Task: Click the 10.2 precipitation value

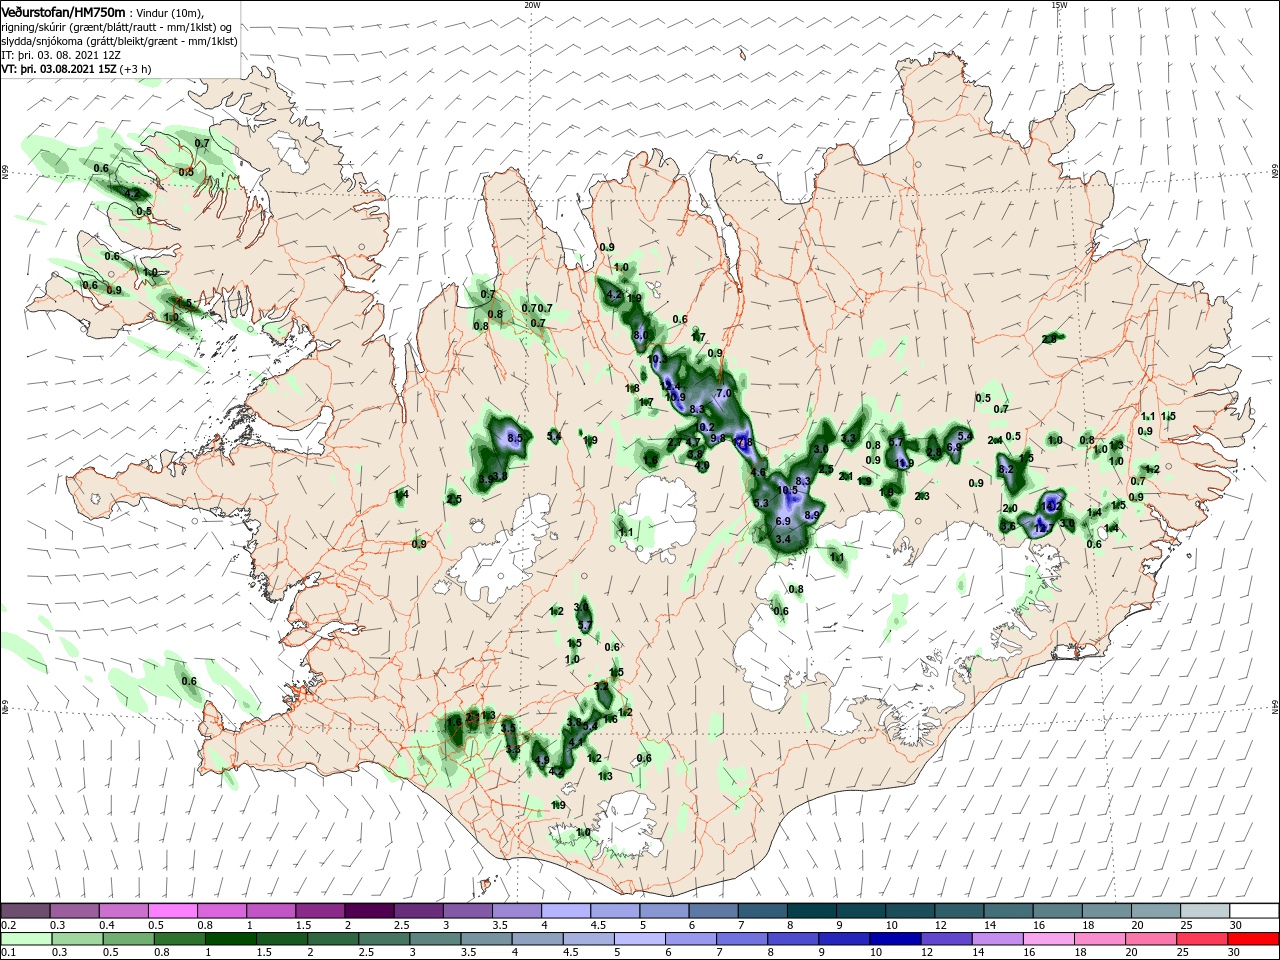Action: [705, 427]
